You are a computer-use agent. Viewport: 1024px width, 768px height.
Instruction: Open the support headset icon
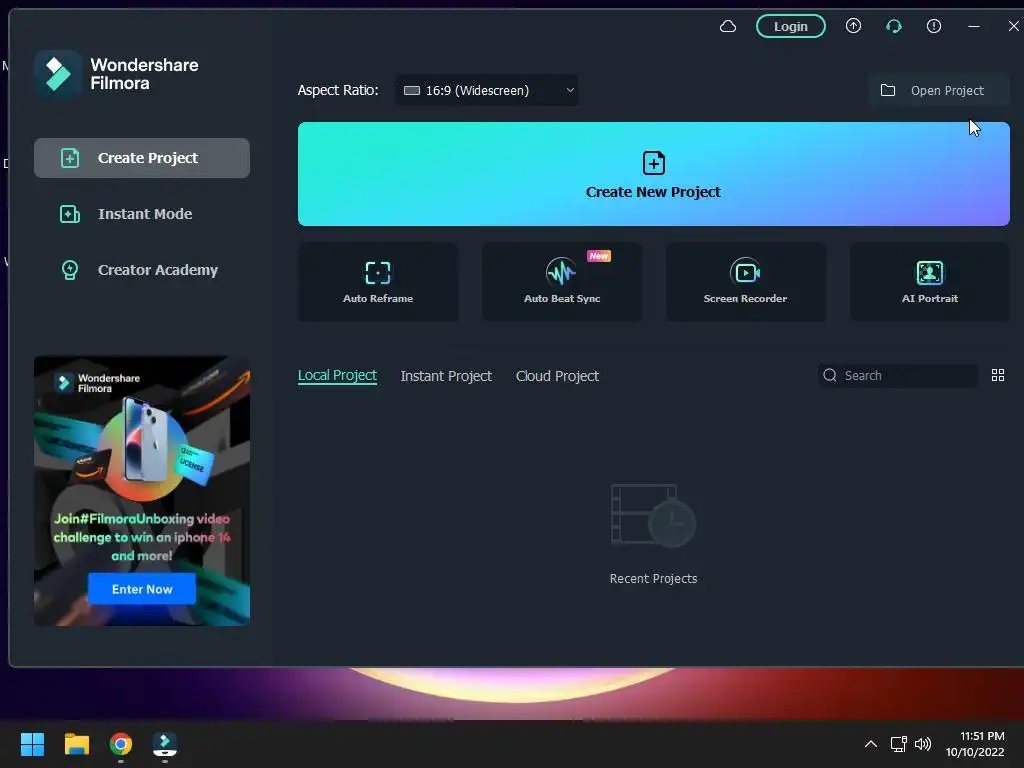tap(893, 27)
